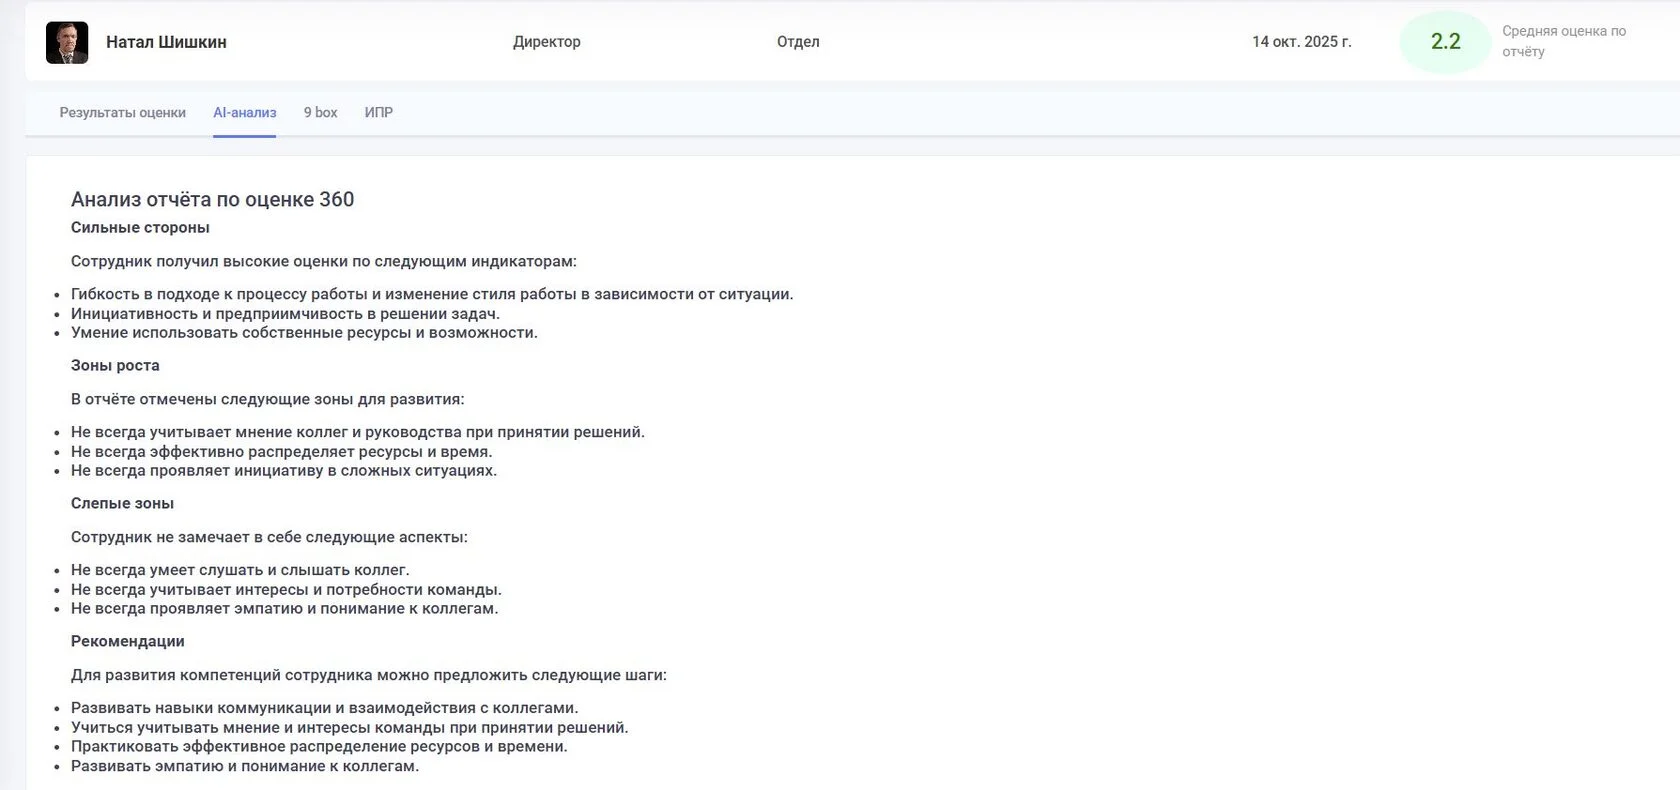Click the Анализ отчёта по оценке 360 heading
1680x790 pixels.
click(212, 199)
